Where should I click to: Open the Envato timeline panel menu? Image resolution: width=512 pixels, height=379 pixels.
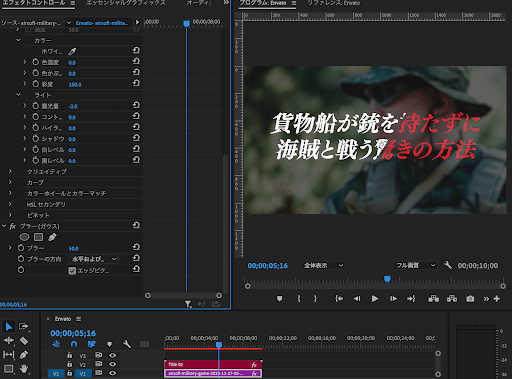[x=78, y=319]
